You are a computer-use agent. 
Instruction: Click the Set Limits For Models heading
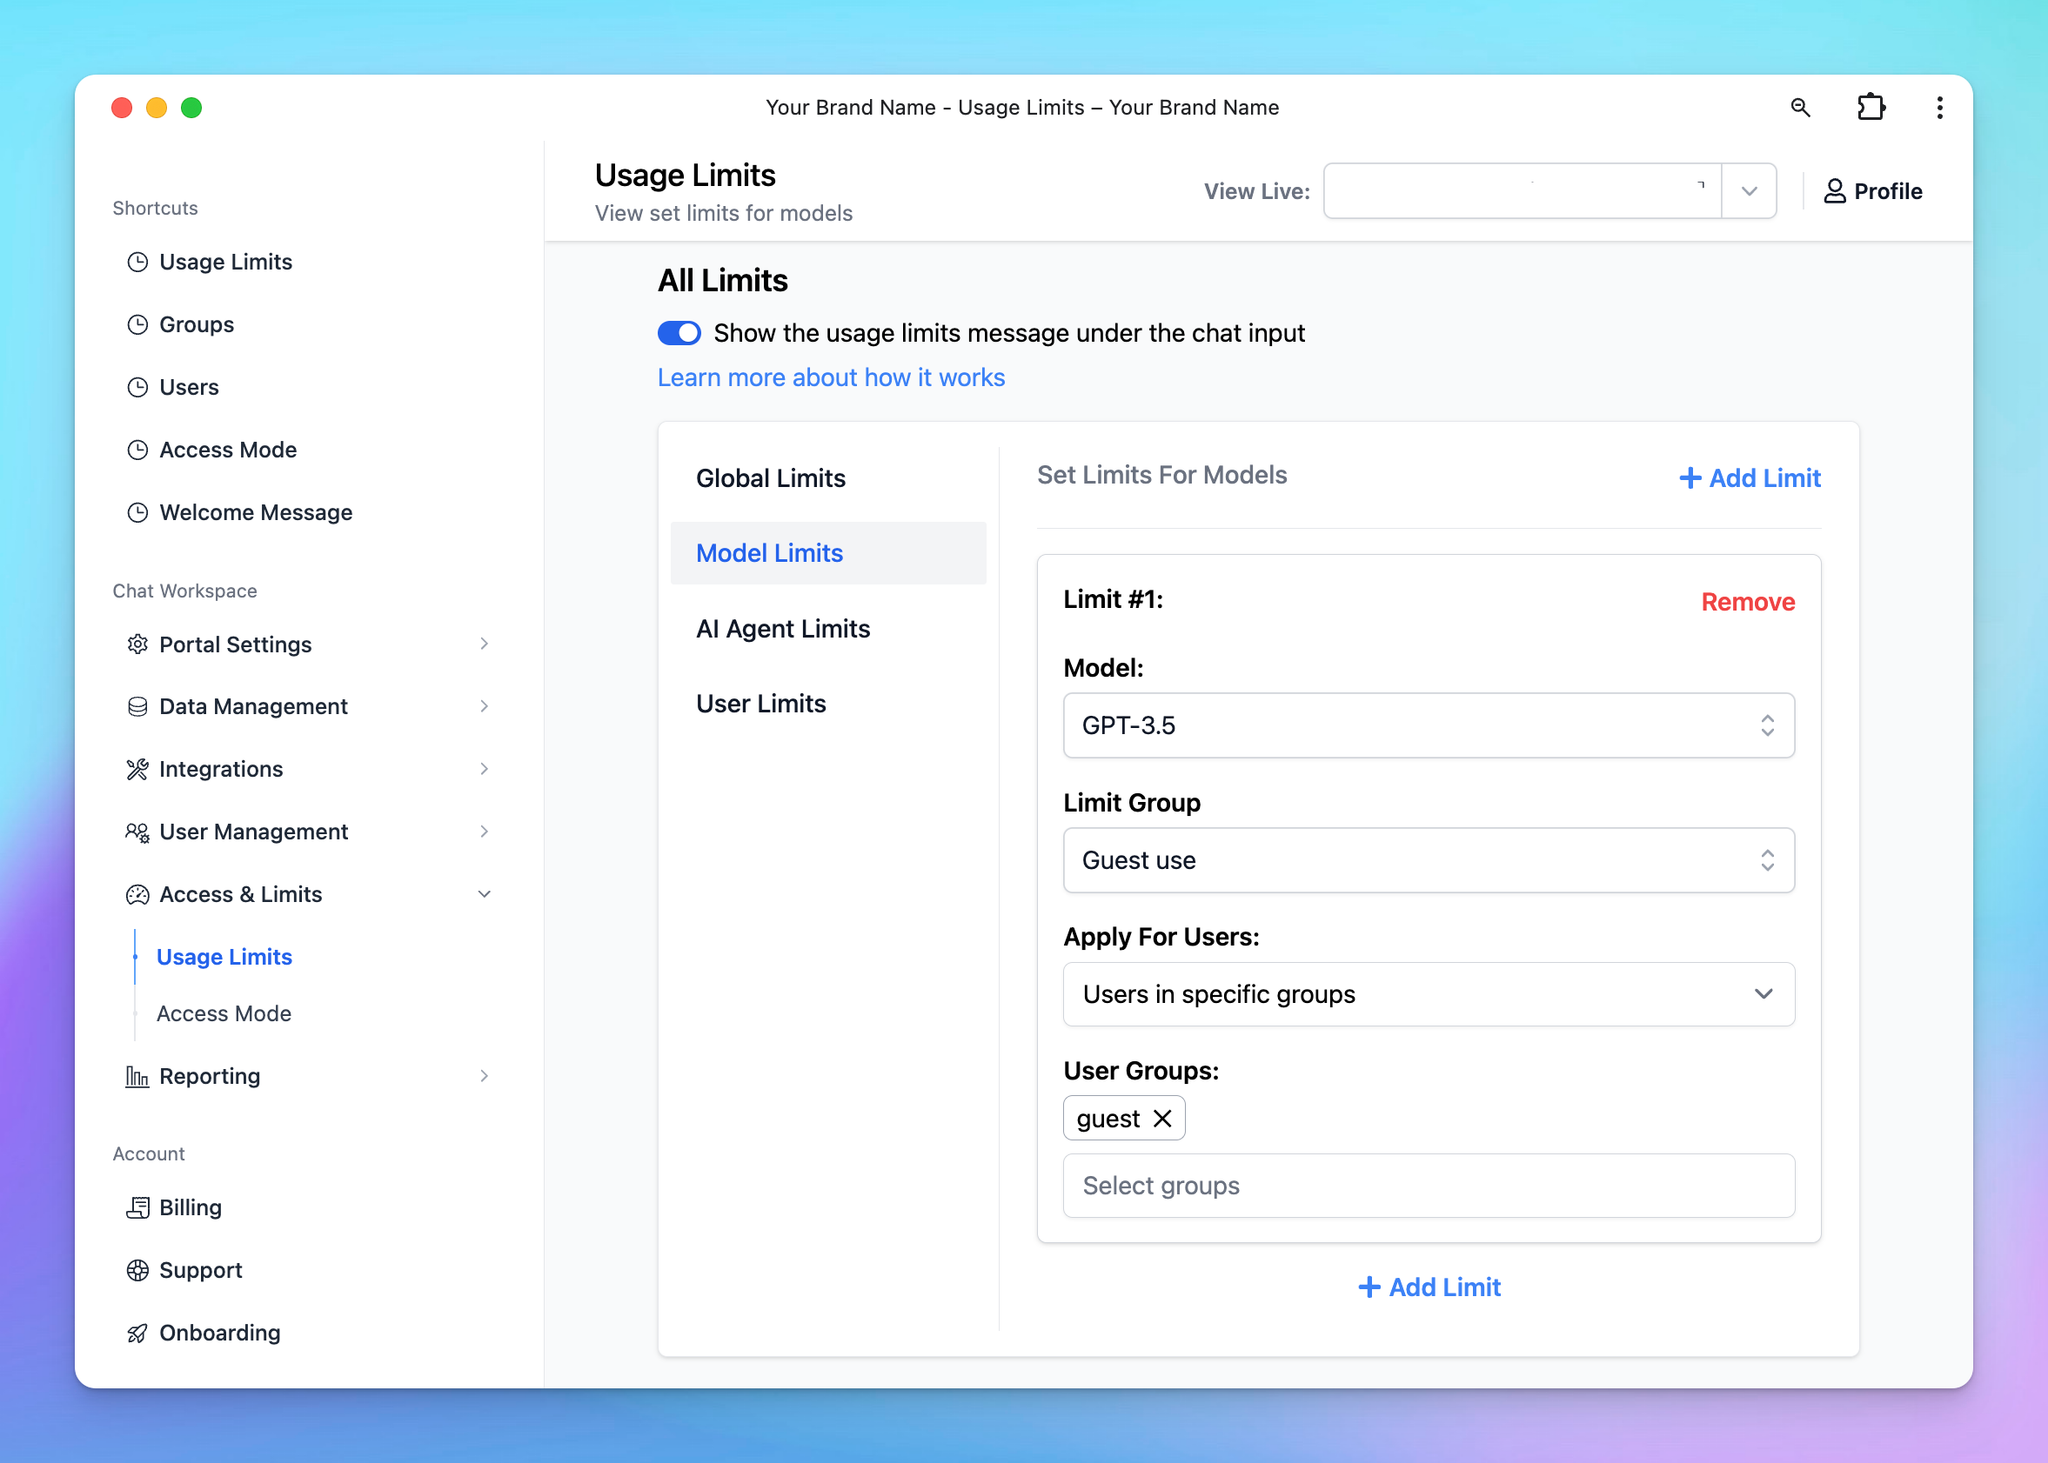(1162, 475)
